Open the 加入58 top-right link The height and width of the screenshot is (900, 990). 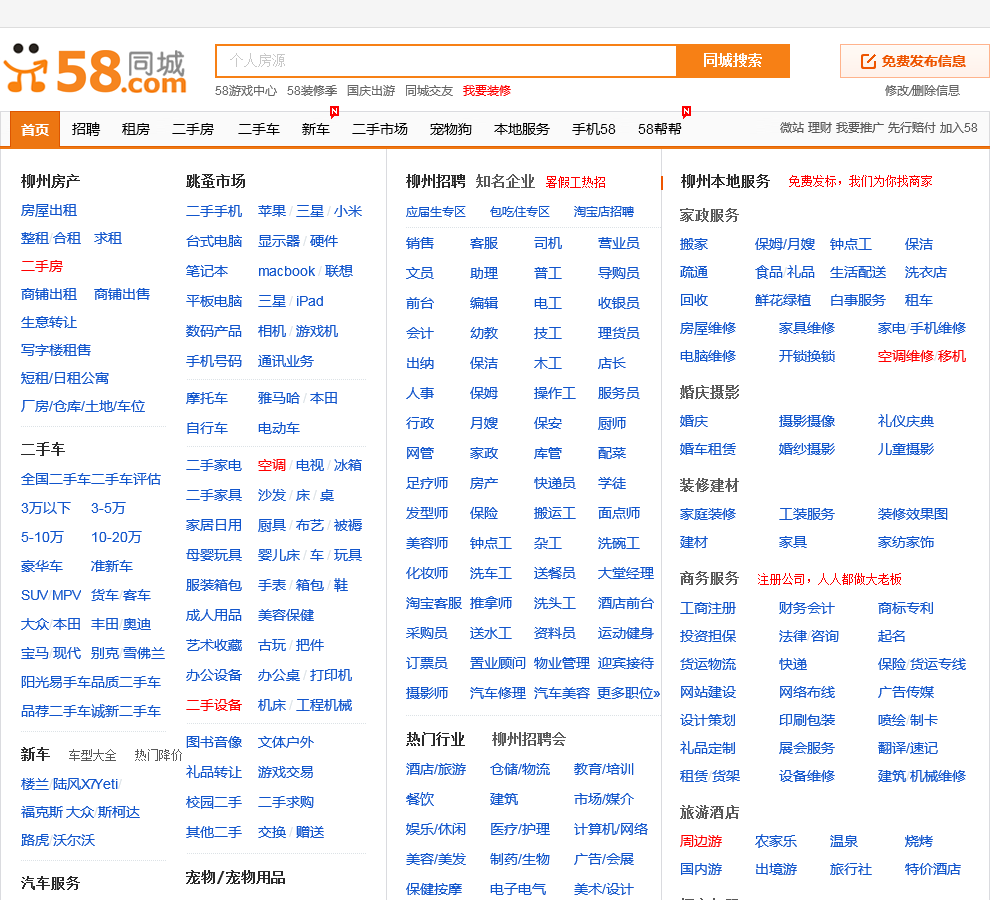[x=958, y=128]
